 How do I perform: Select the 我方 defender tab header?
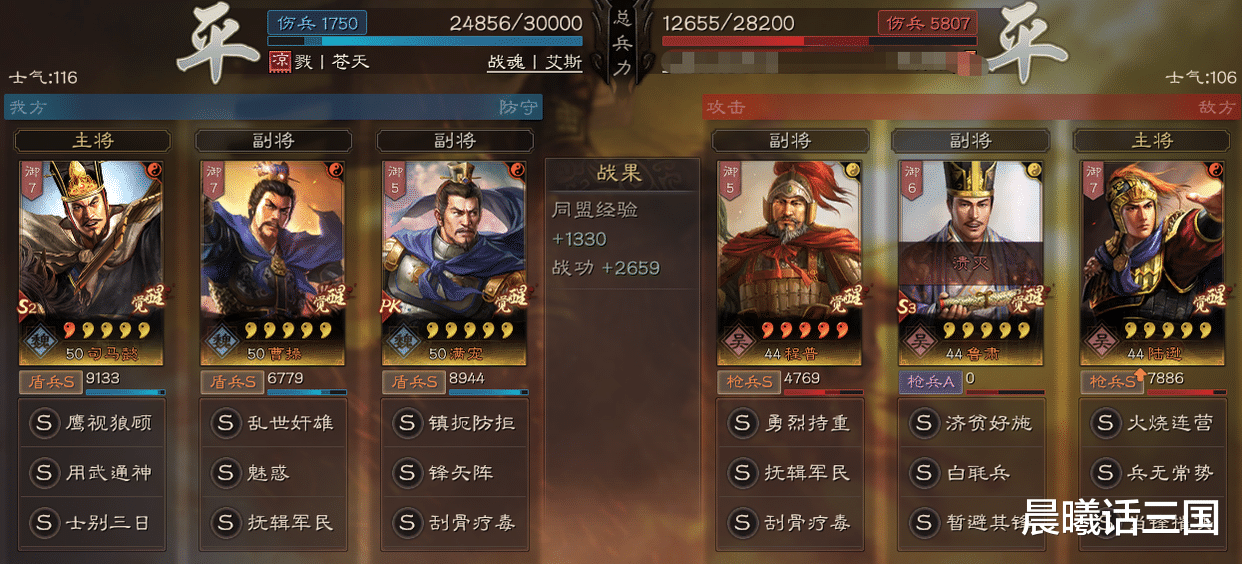tap(273, 107)
